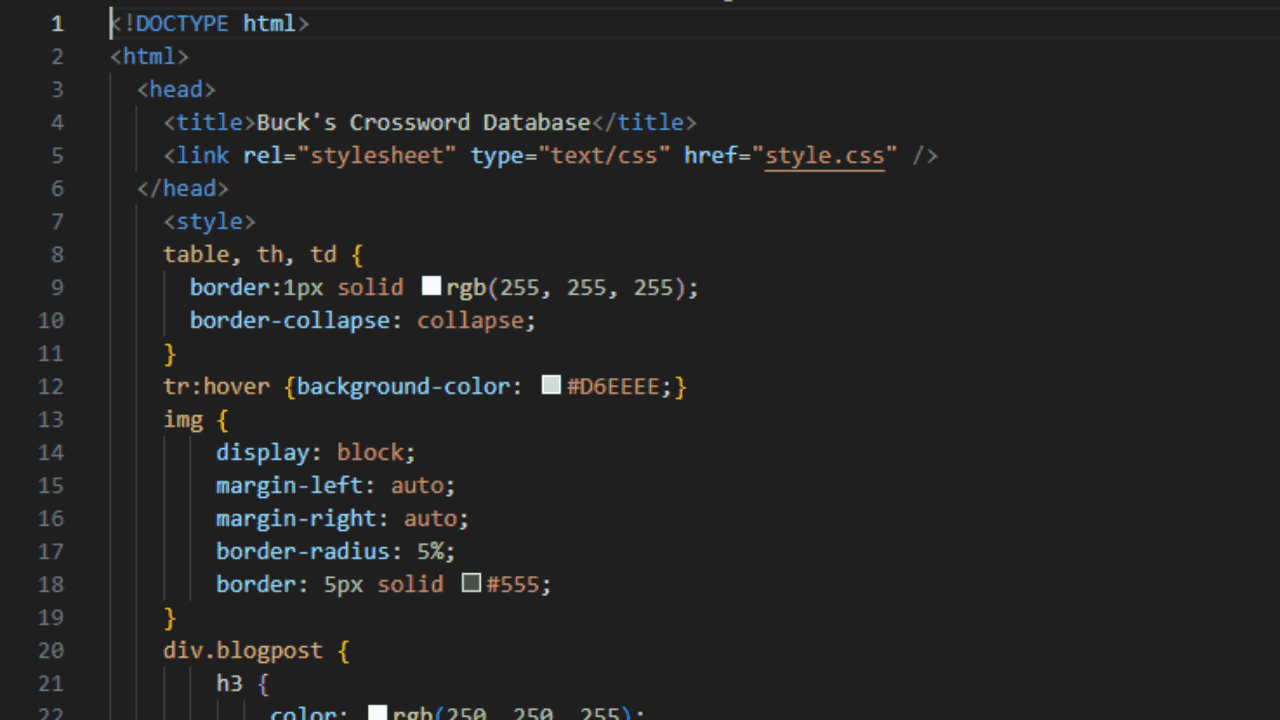Click the "div.blogpost" selector

tap(243, 650)
